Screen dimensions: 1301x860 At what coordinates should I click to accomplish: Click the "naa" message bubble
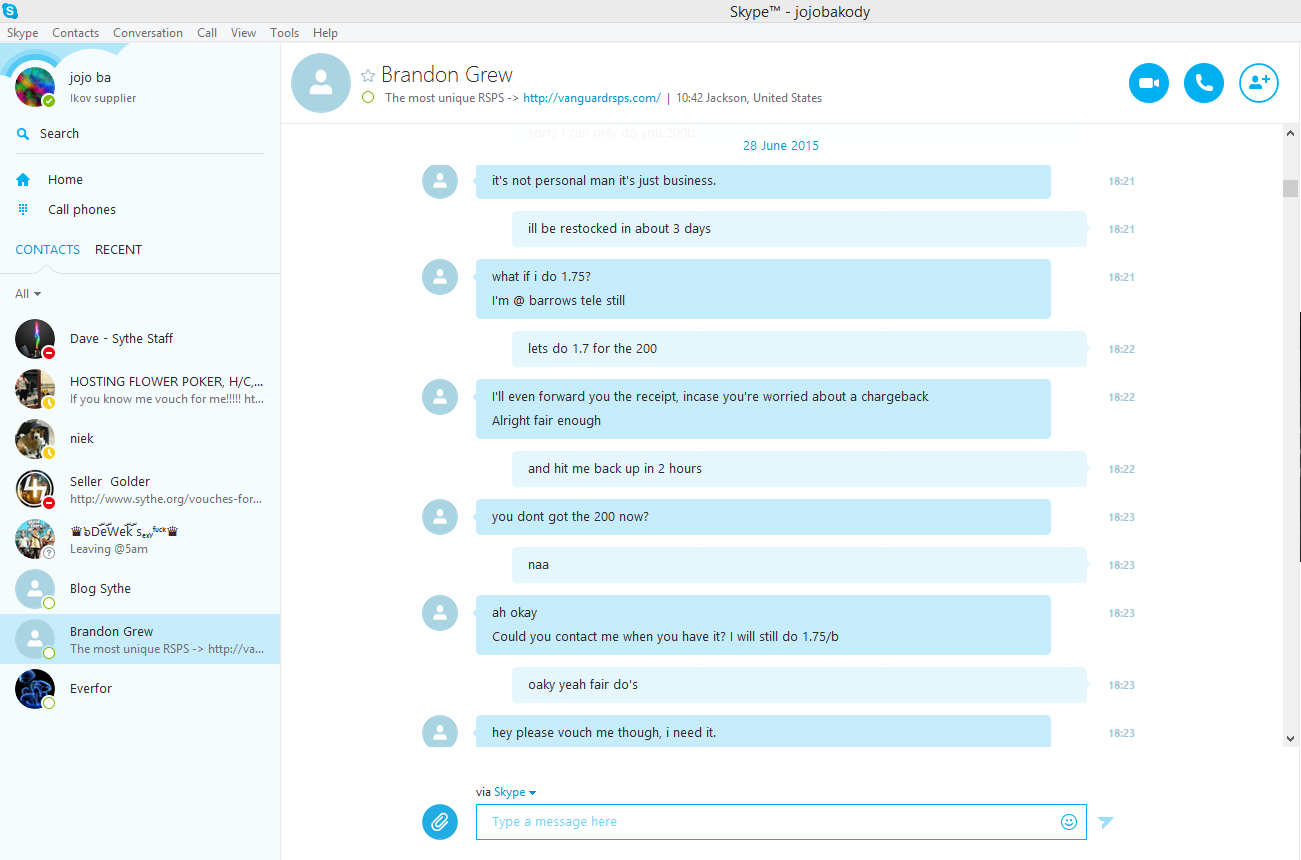[x=799, y=565]
